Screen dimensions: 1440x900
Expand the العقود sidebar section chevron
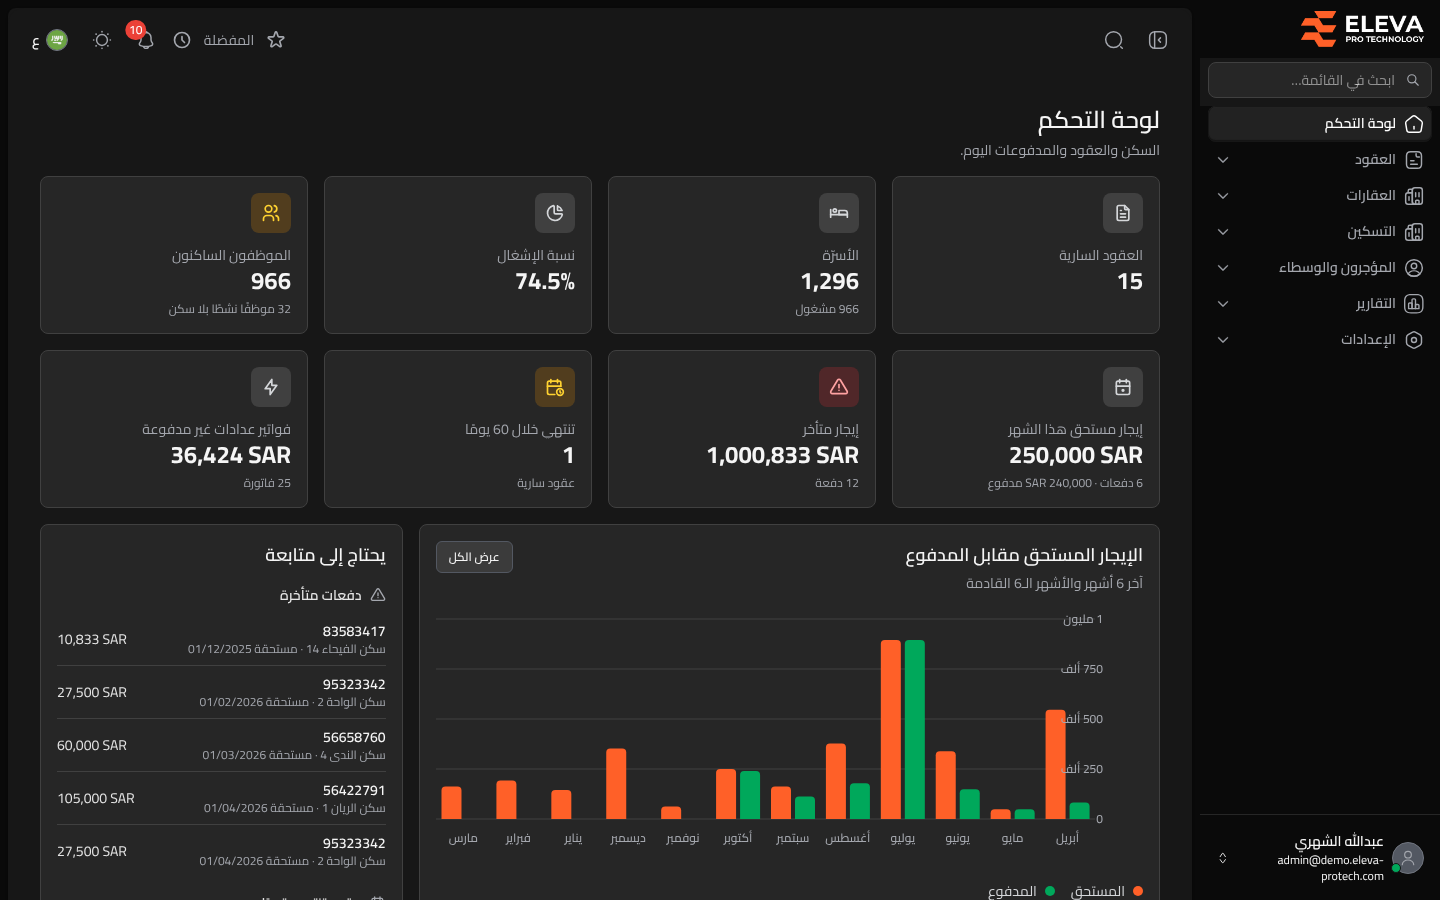(1223, 160)
